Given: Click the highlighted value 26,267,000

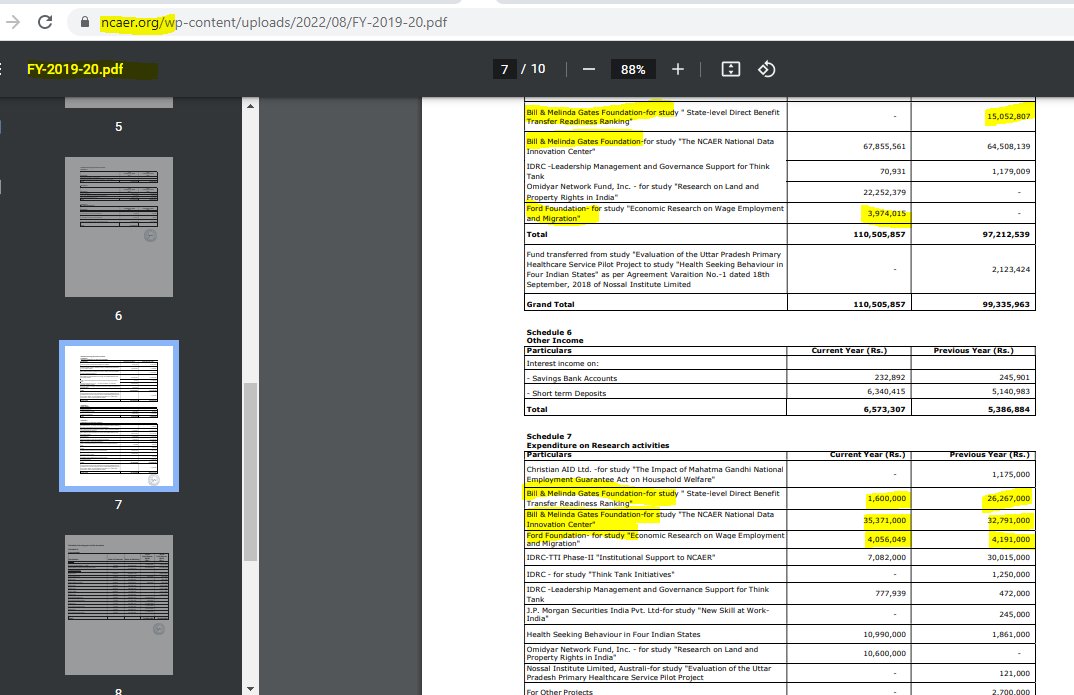Looking at the screenshot, I should 1008,498.
